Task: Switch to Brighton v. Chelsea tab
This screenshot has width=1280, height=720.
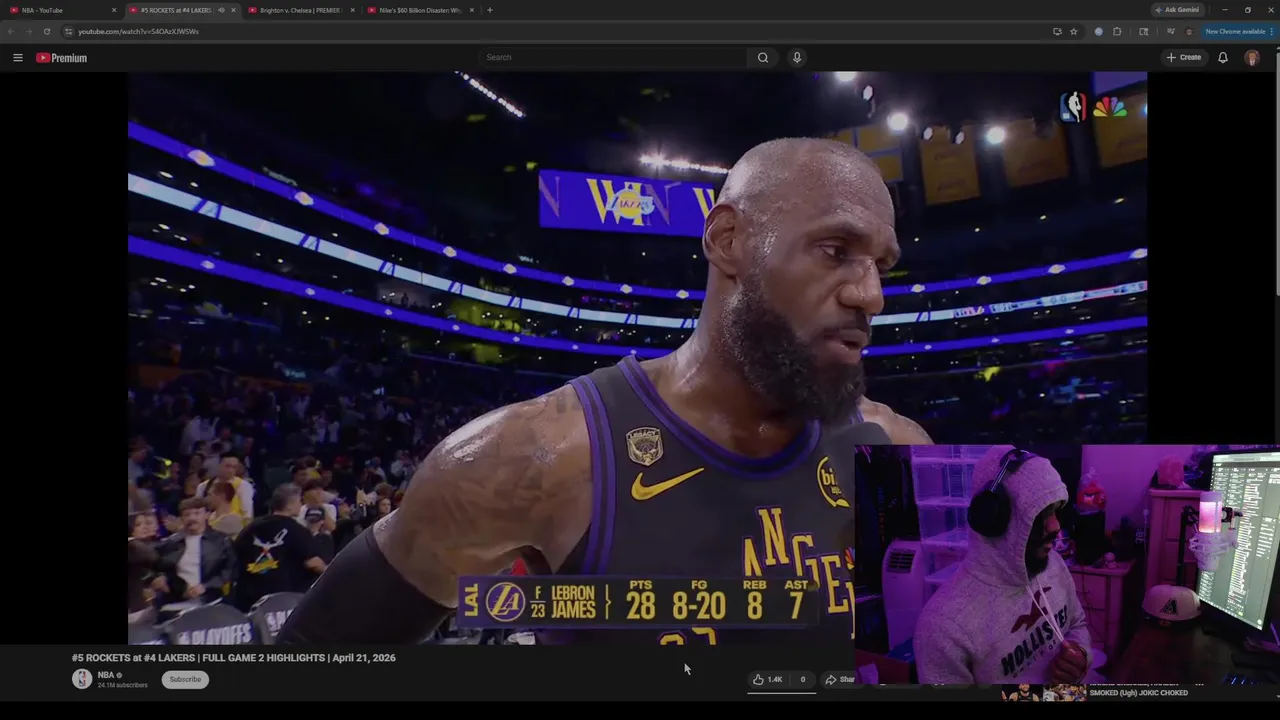Action: tap(299, 10)
